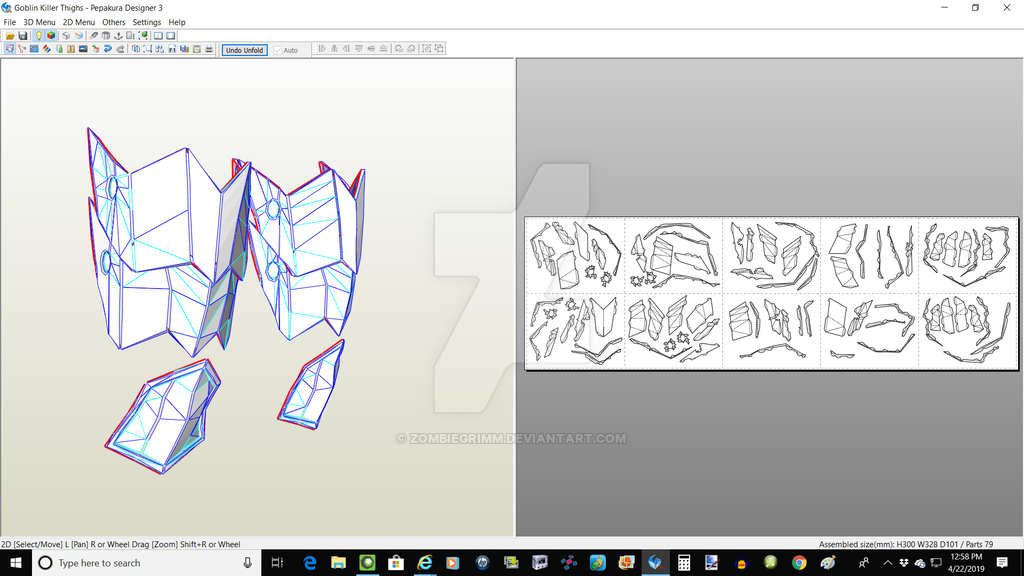Click the anchor icon in top toolbar
Image resolution: width=1024 pixels, height=576 pixels.
point(118,36)
